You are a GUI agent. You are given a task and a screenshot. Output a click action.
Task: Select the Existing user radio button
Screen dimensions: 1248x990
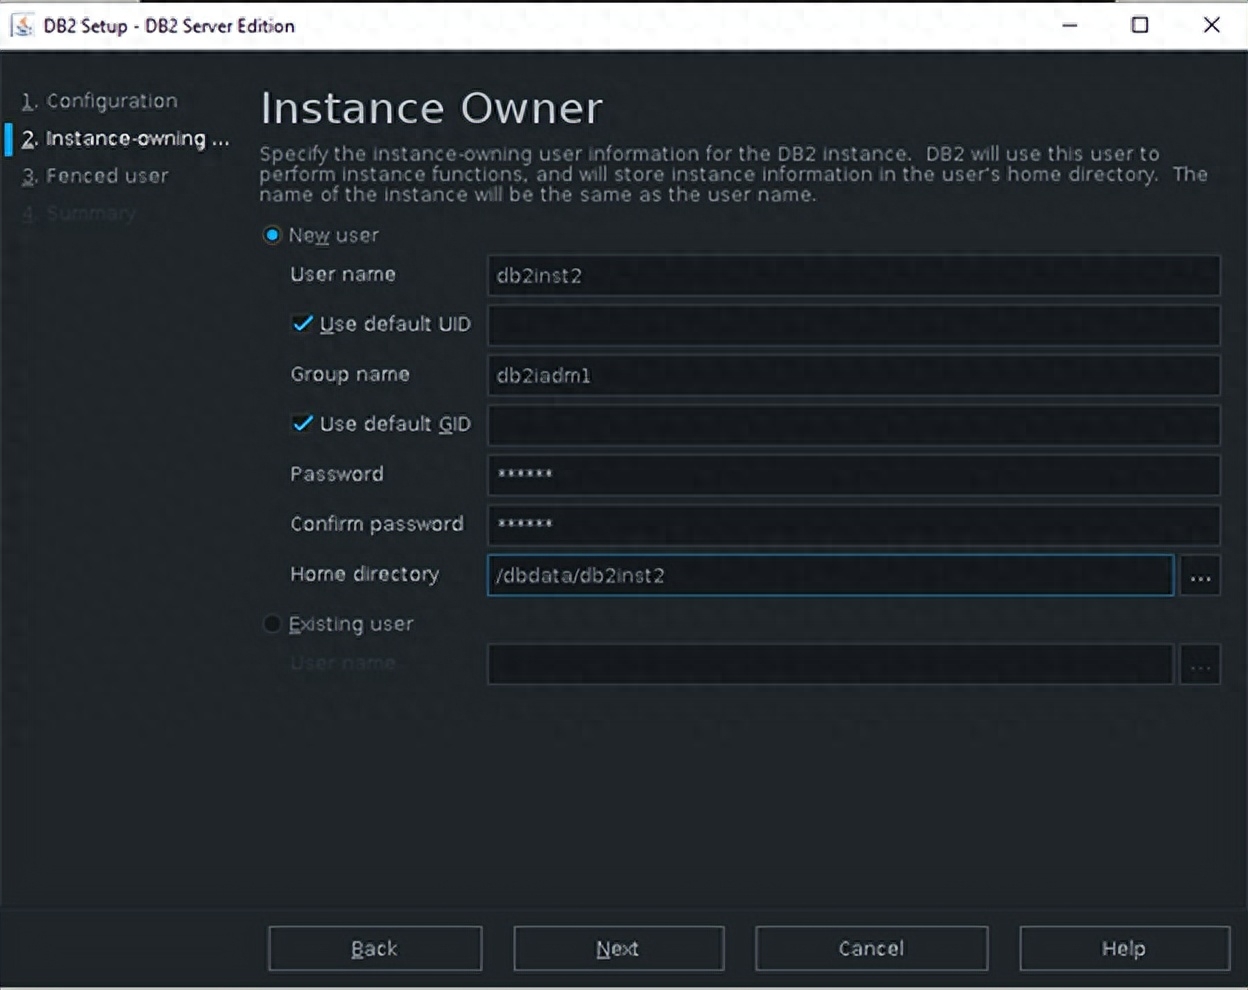tap(271, 624)
